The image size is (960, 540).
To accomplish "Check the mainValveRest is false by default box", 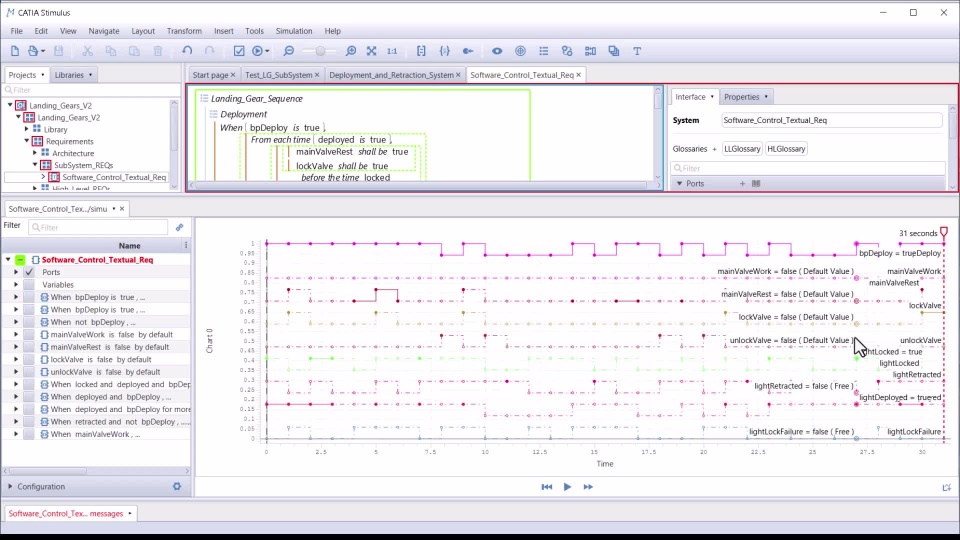I will point(29,347).
